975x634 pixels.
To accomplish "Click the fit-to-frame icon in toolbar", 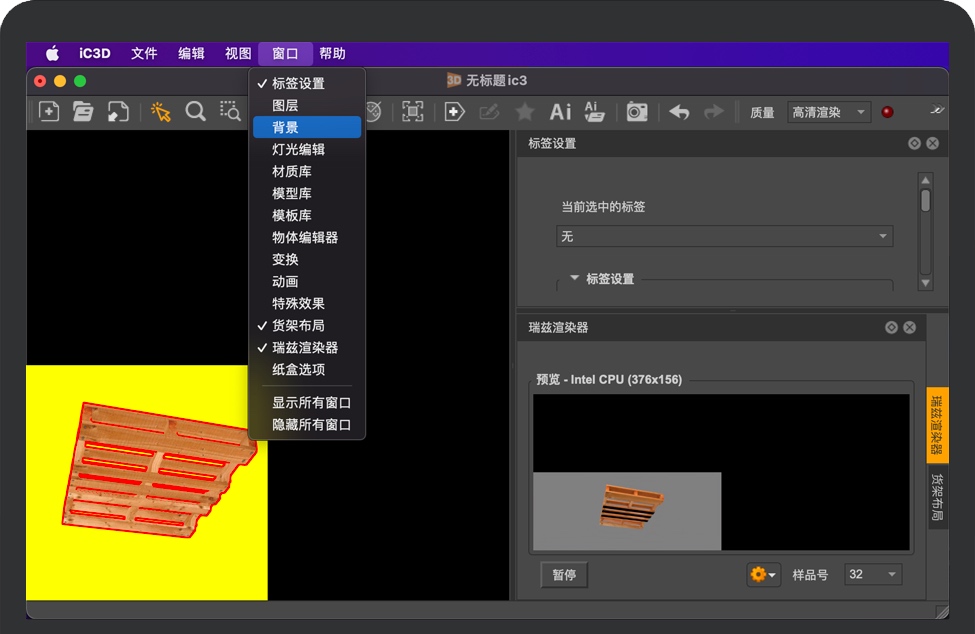I will (x=412, y=112).
